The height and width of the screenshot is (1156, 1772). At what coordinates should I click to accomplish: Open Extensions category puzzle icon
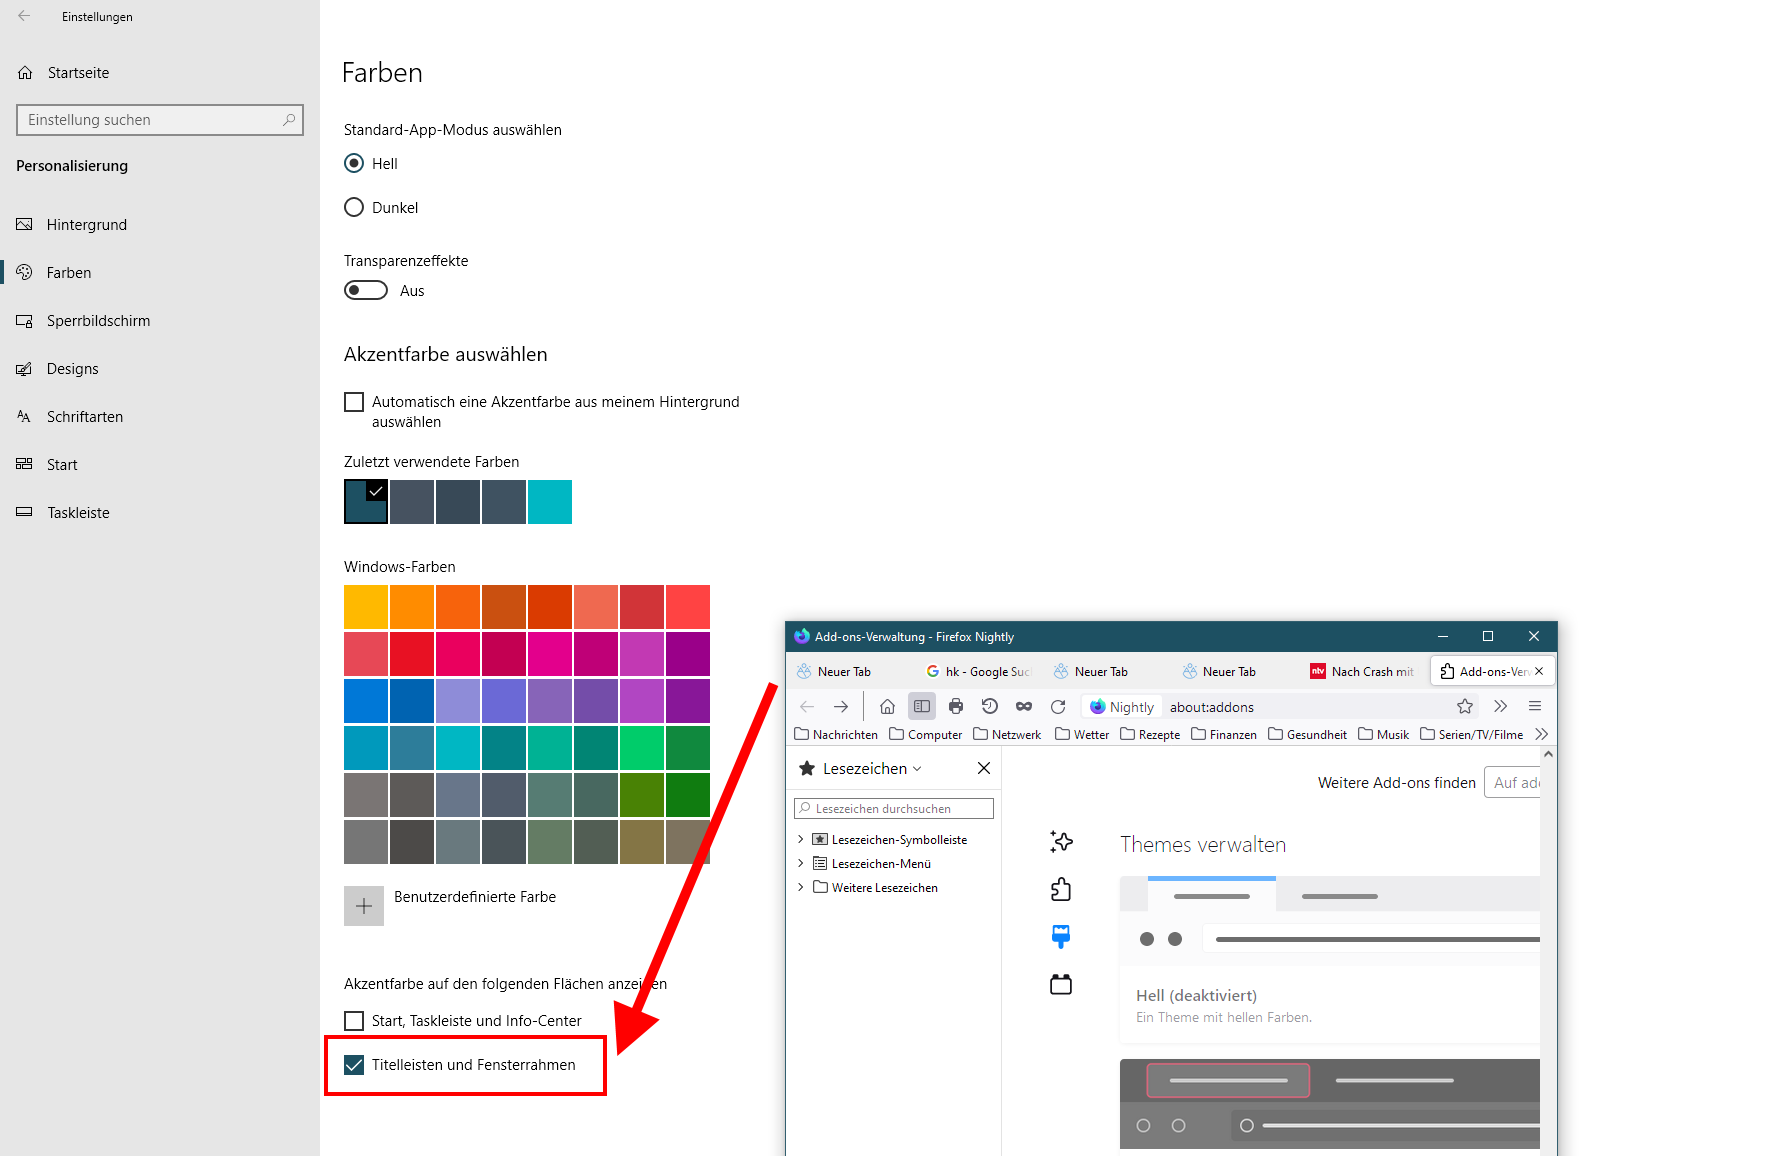pyautogui.click(x=1061, y=889)
